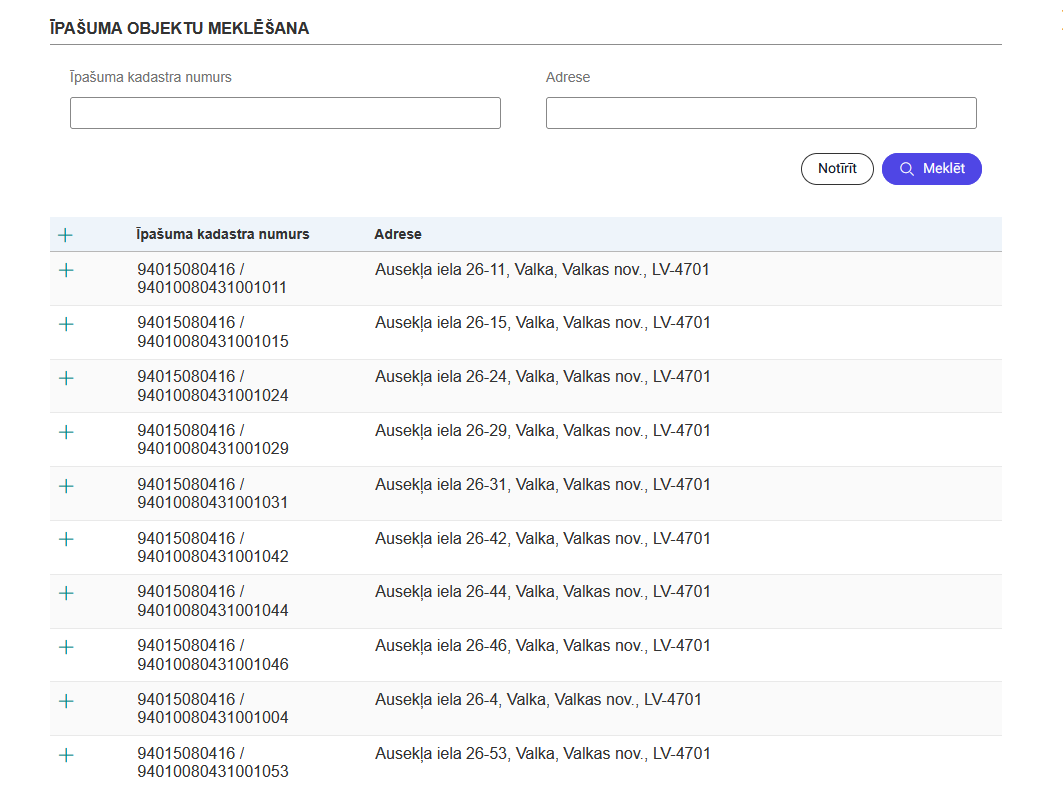Click plus icon beside Ausekļa iela 26-46
This screenshot has height=787, width=1063.
pos(66,647)
